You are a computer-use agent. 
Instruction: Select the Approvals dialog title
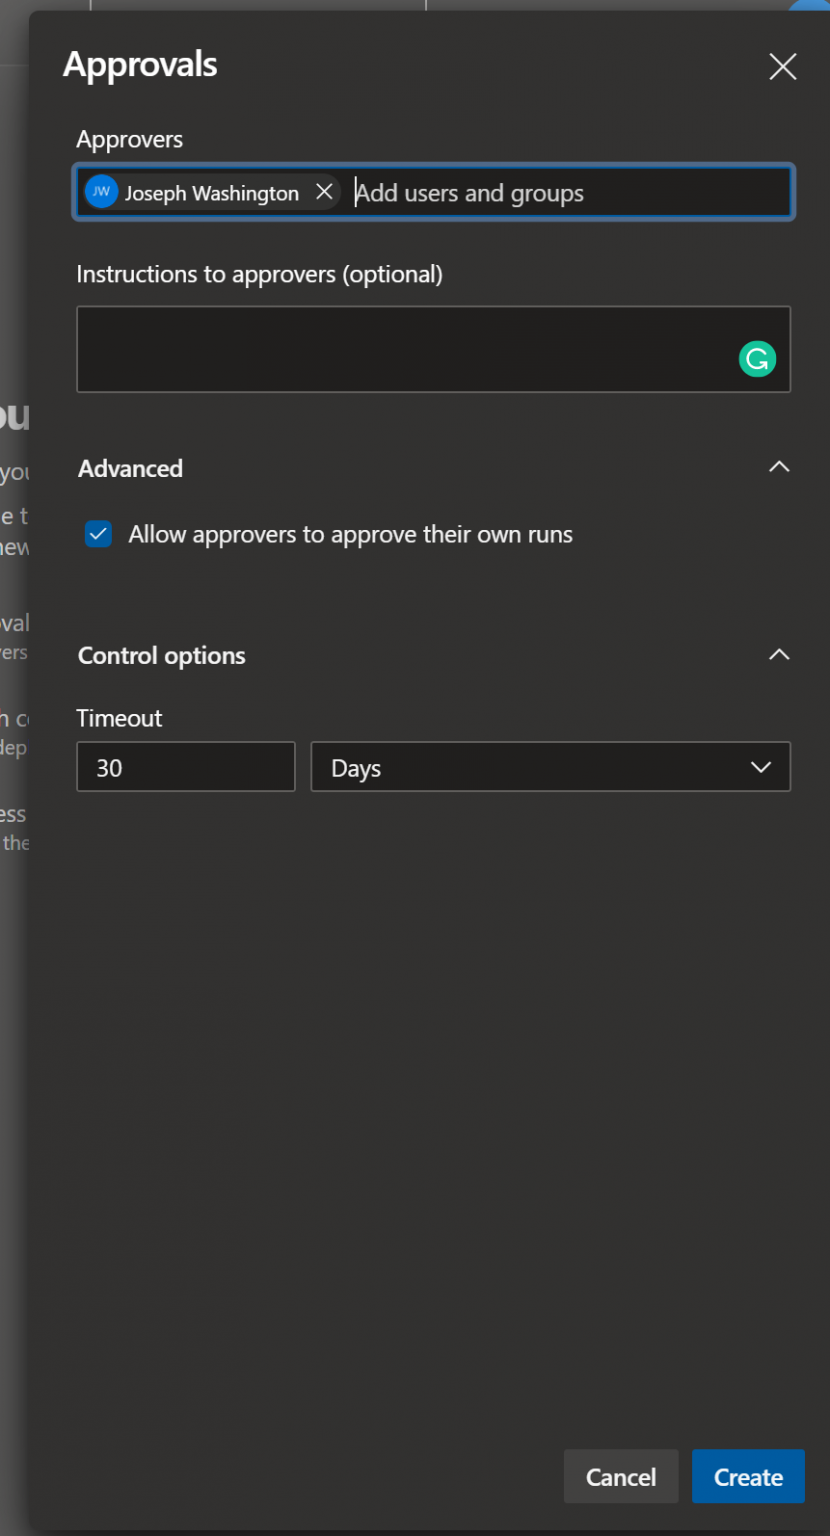140,64
